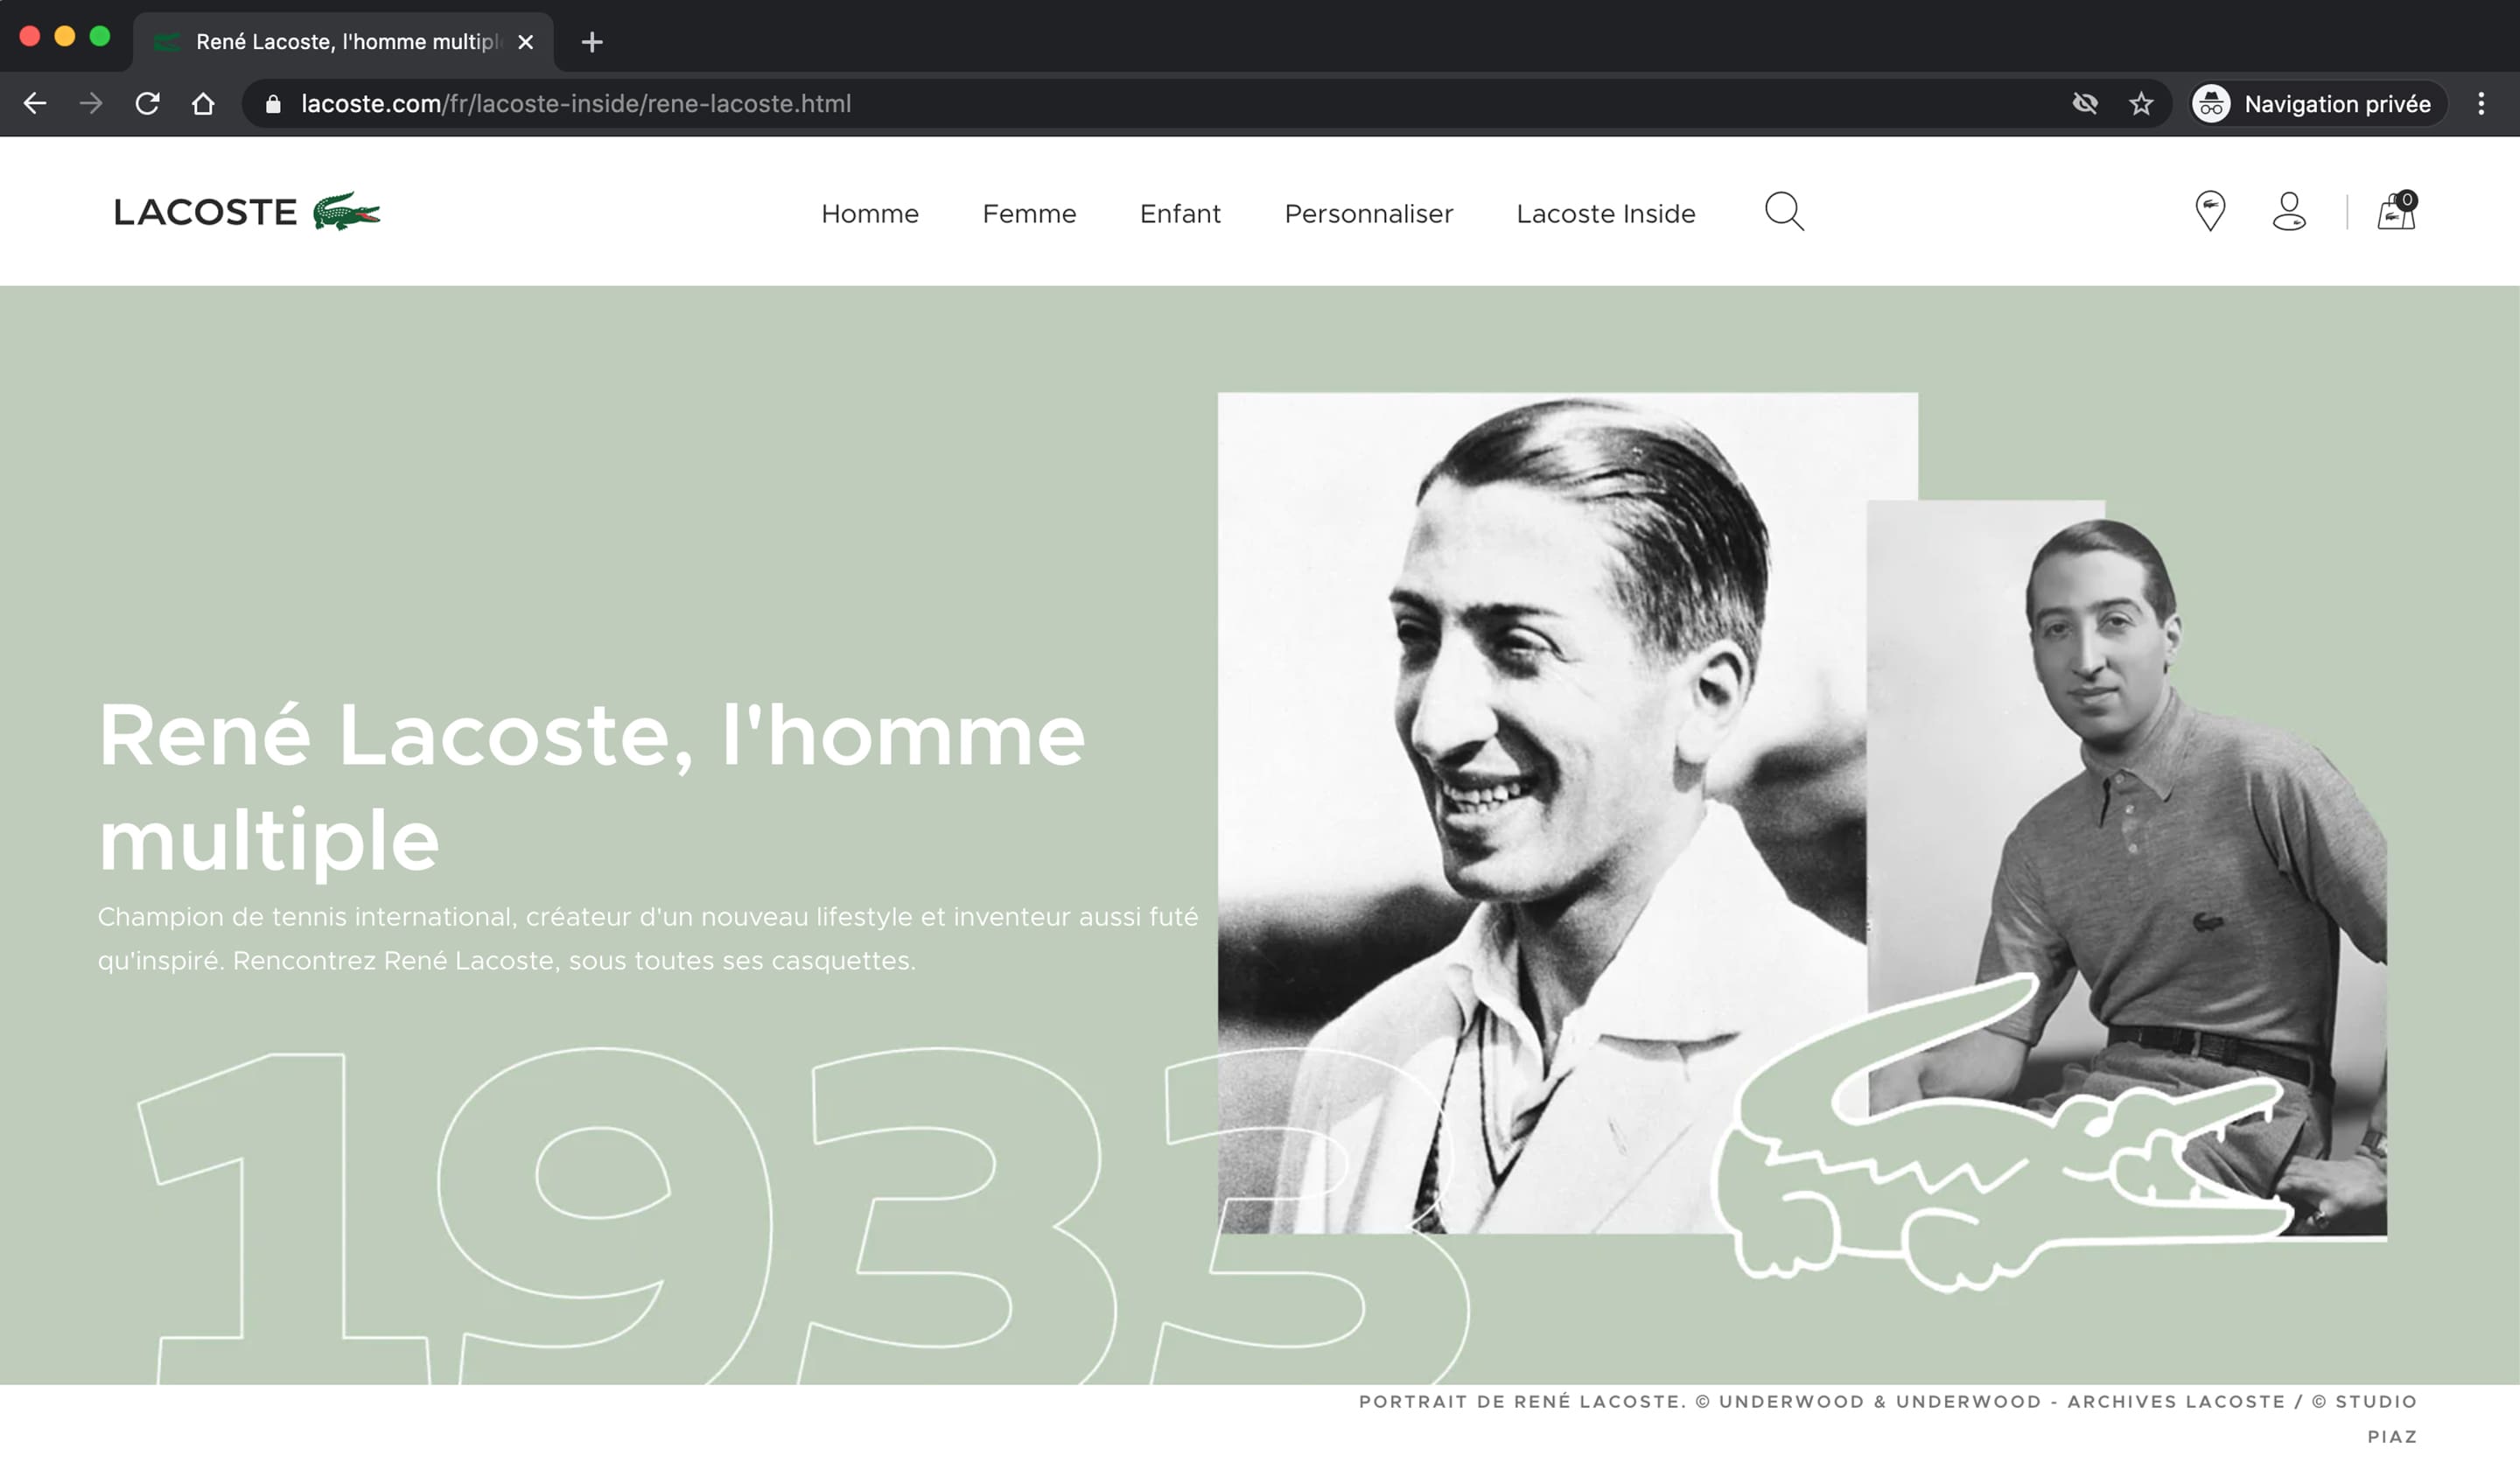Screen dimensions: 2520x1470
Task: Go to browser home page icon
Action: (x=203, y=104)
